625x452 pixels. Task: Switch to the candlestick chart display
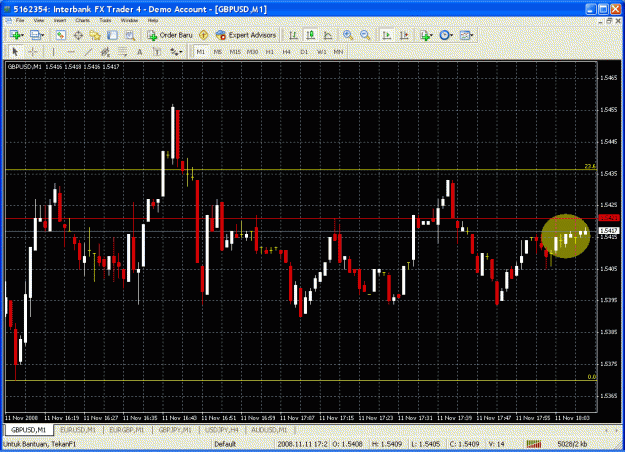311,35
